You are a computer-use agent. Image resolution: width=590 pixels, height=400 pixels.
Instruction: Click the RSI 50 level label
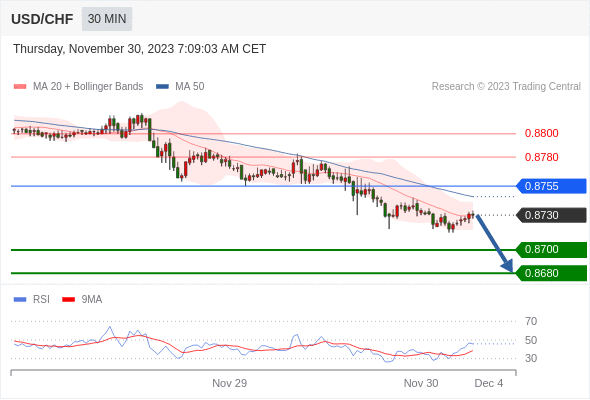coord(531,340)
